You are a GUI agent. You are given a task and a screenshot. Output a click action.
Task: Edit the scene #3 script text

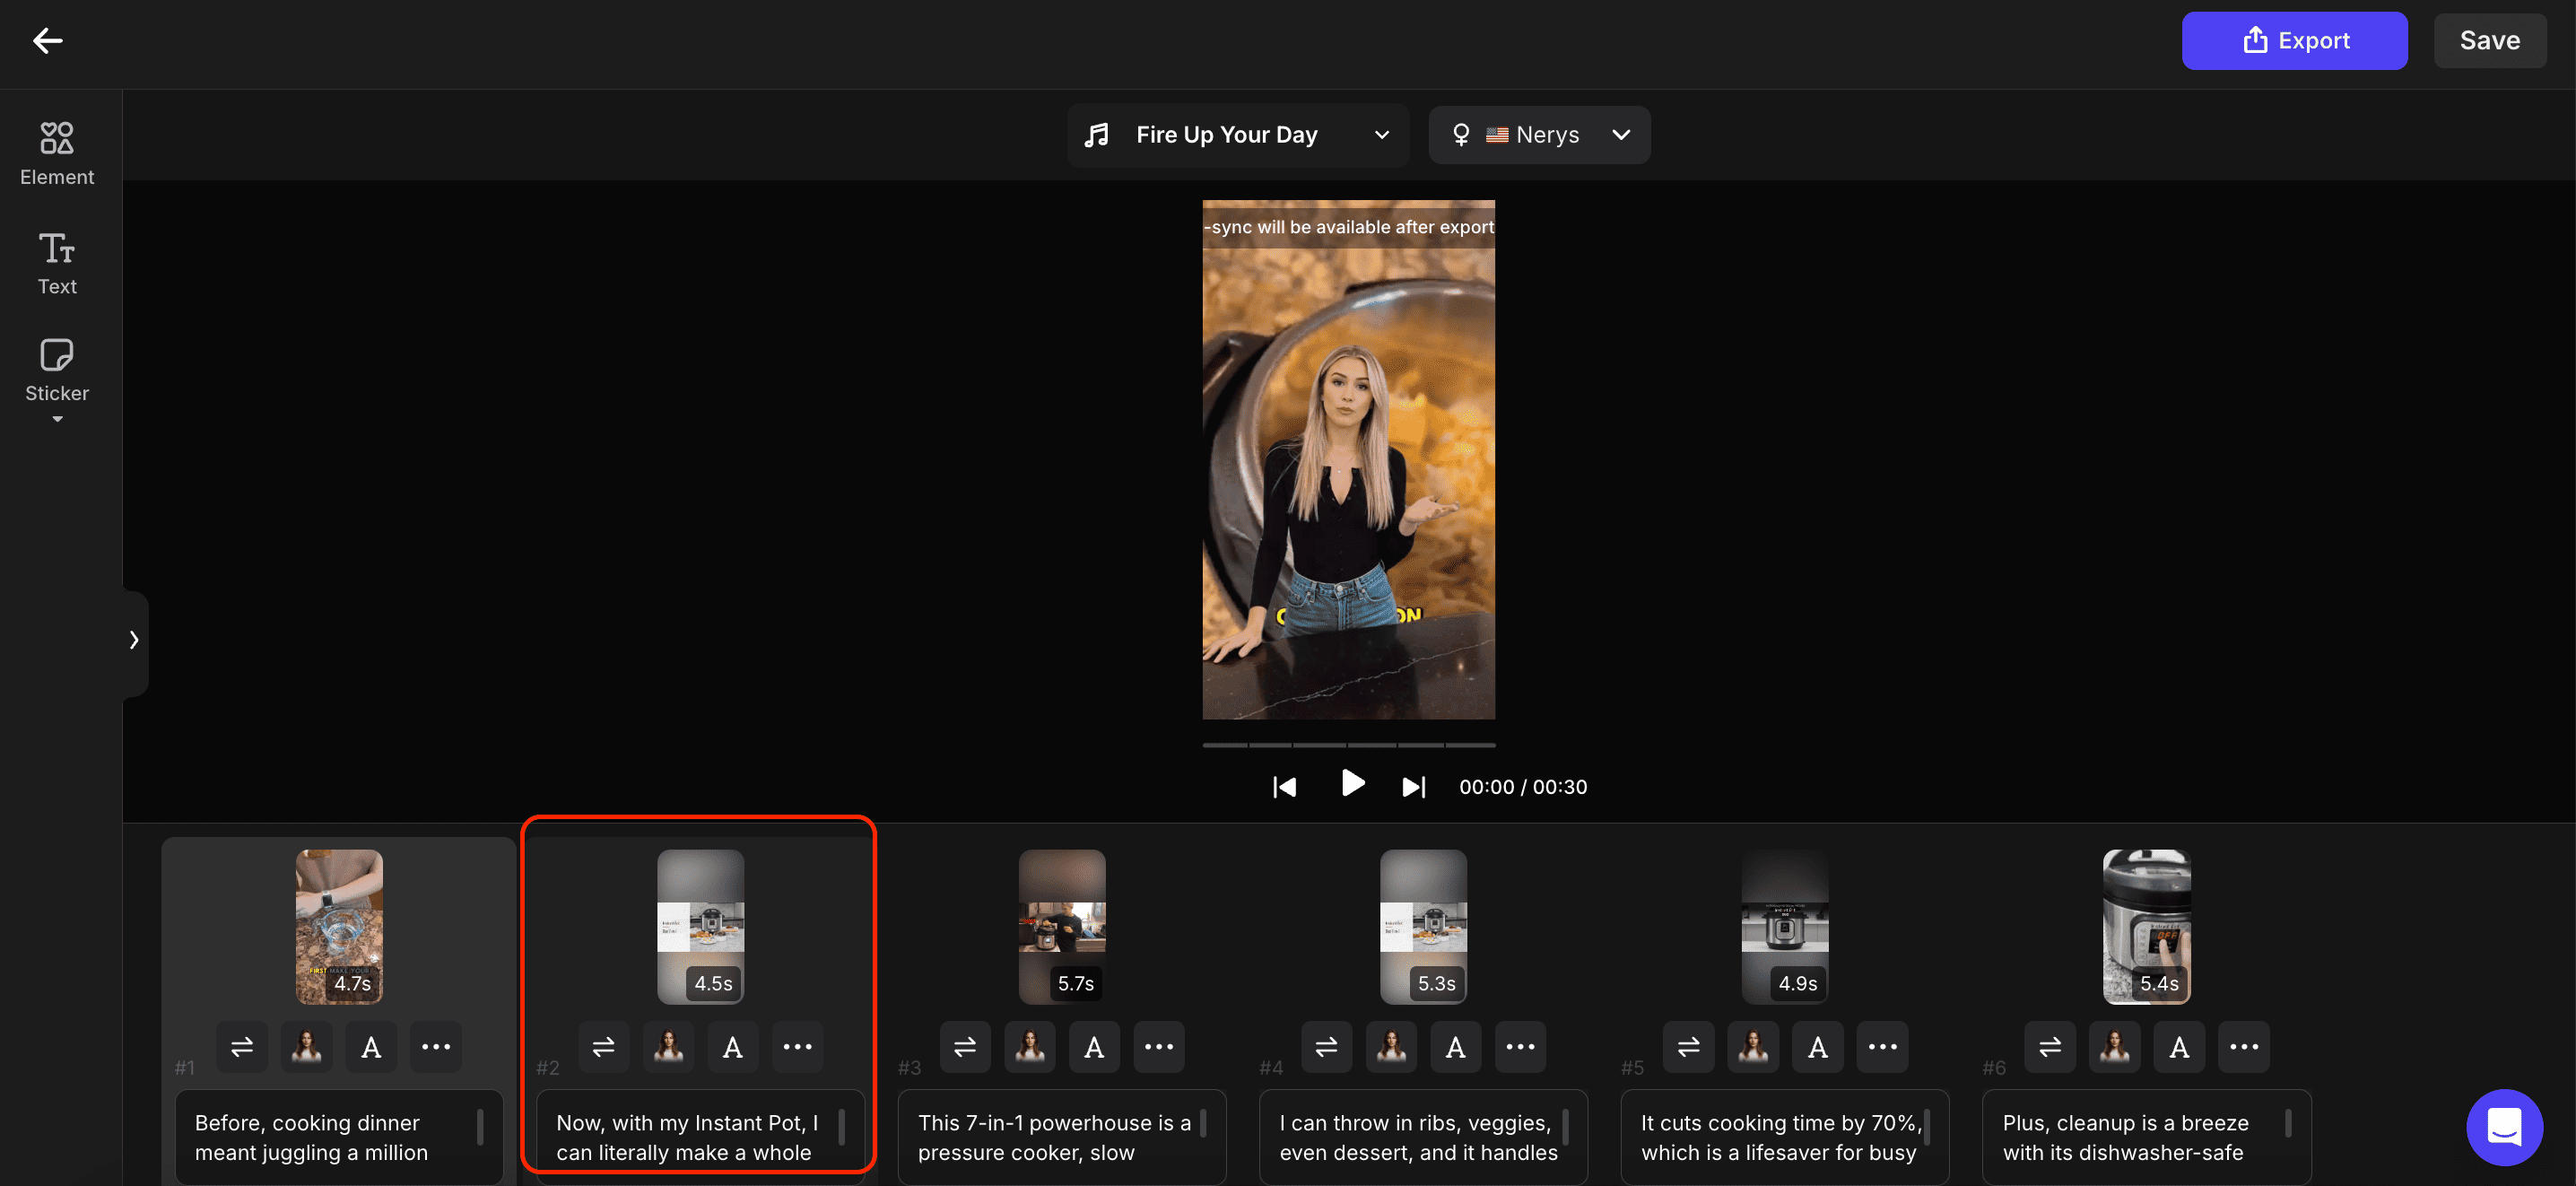click(x=1053, y=1137)
